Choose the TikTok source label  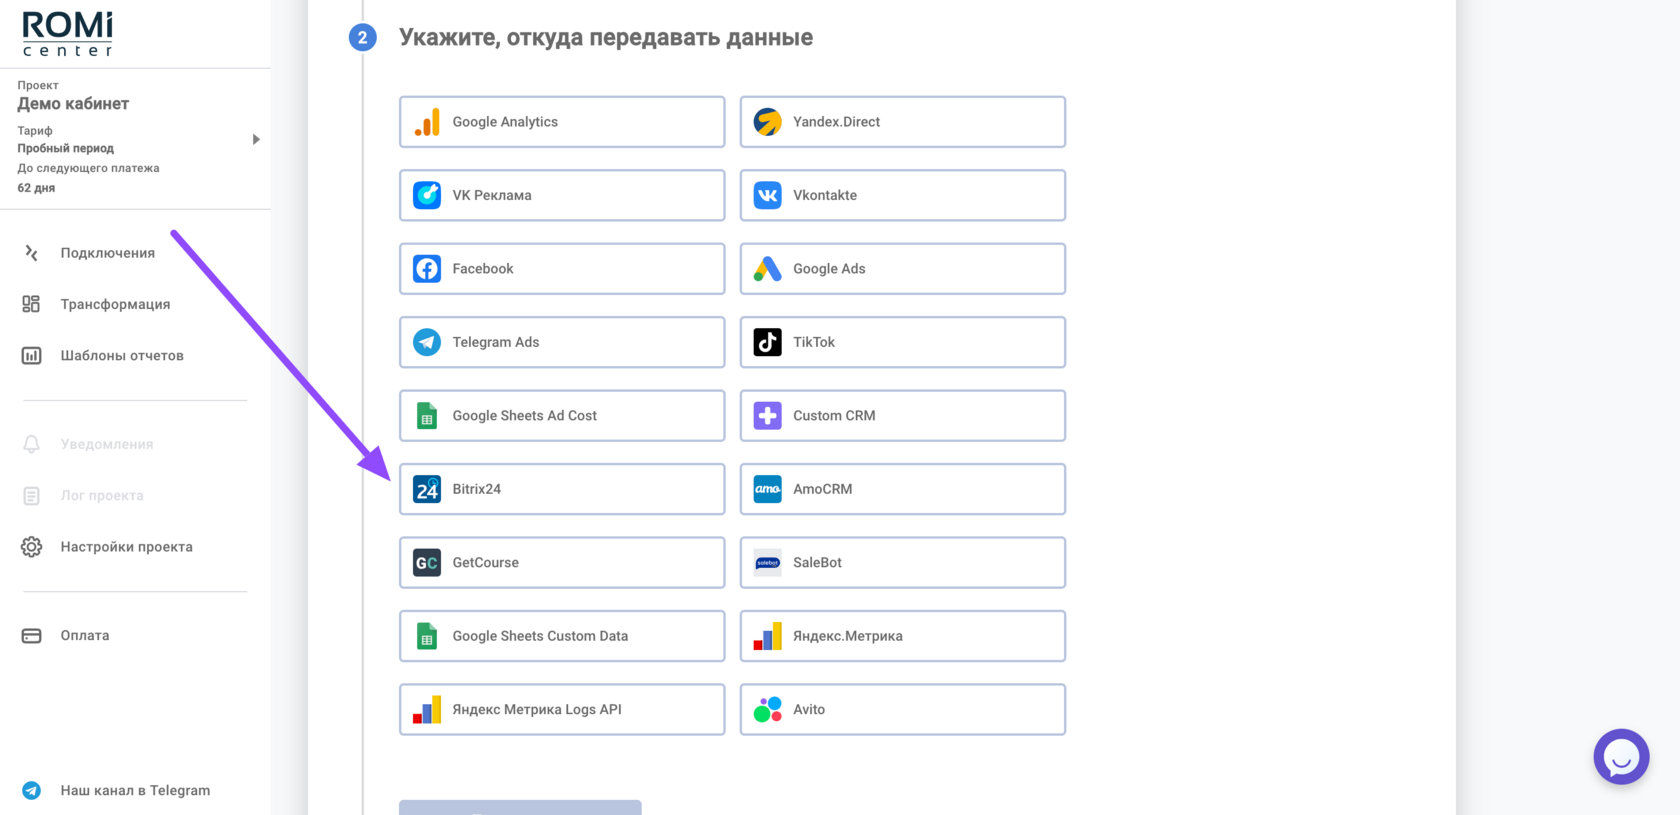(814, 342)
